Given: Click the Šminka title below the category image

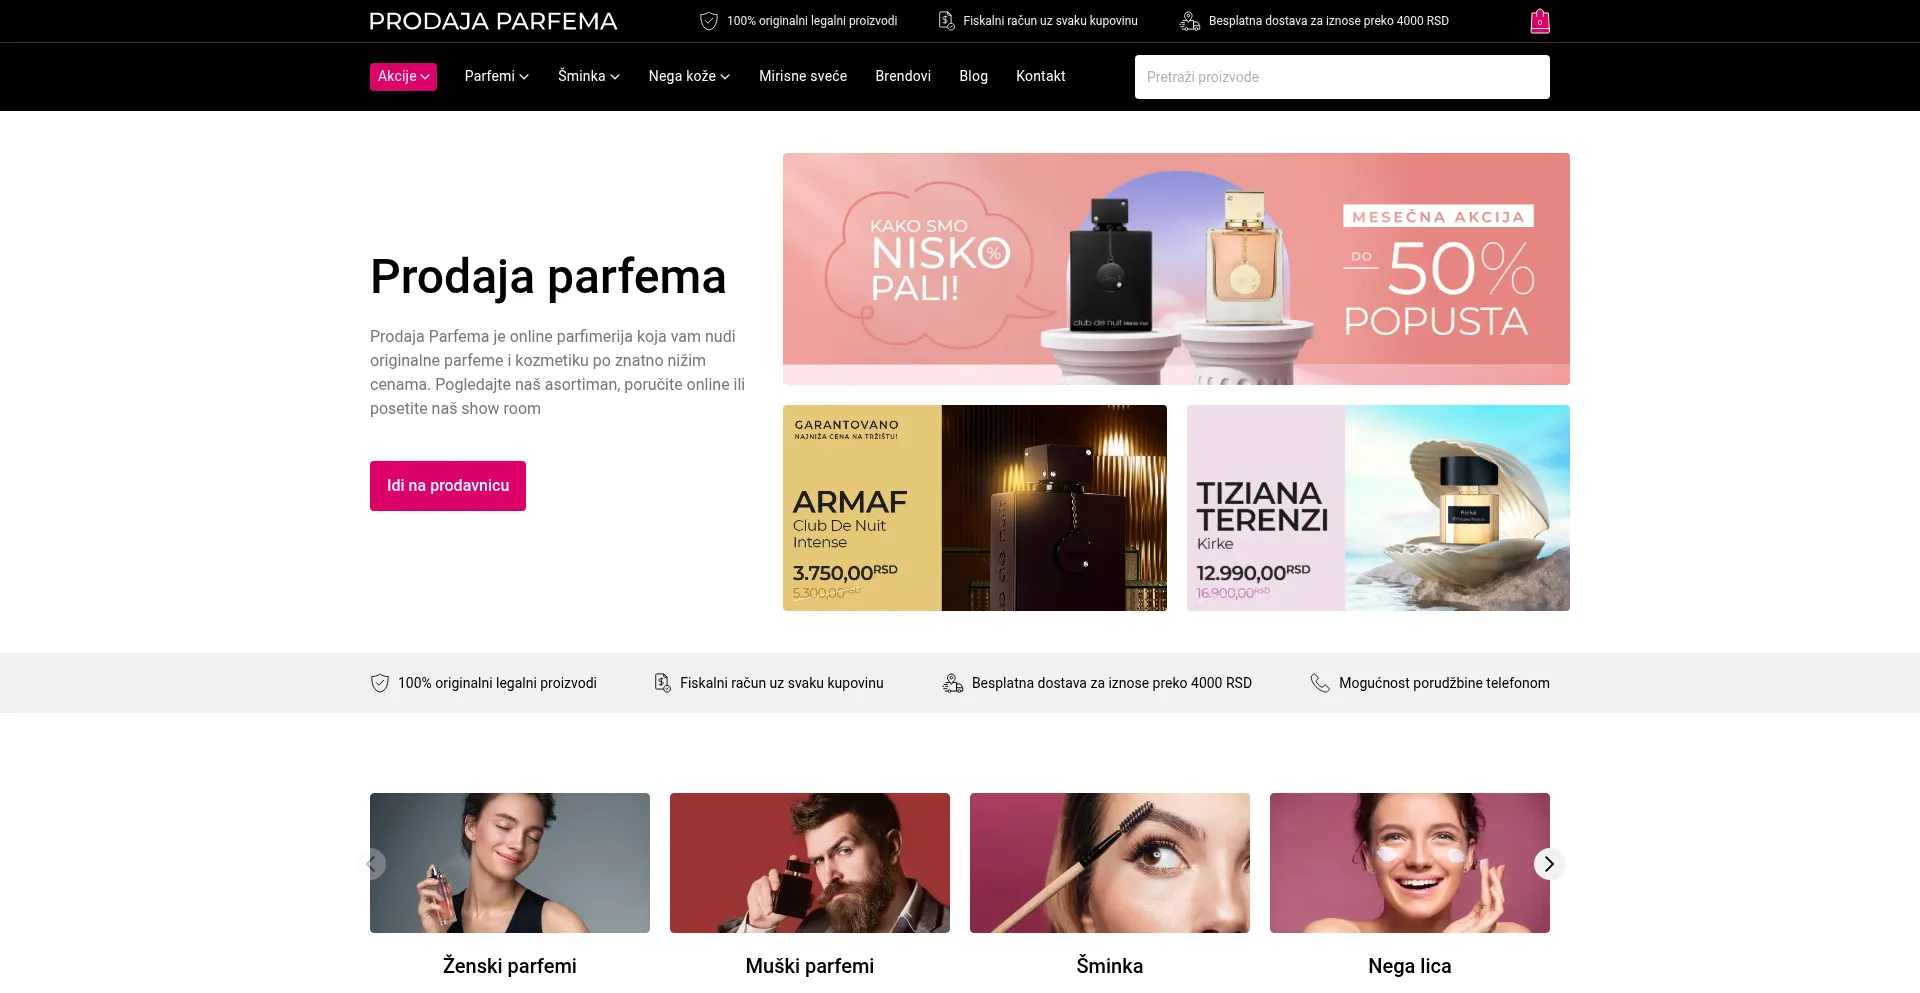Looking at the screenshot, I should coord(1110,966).
